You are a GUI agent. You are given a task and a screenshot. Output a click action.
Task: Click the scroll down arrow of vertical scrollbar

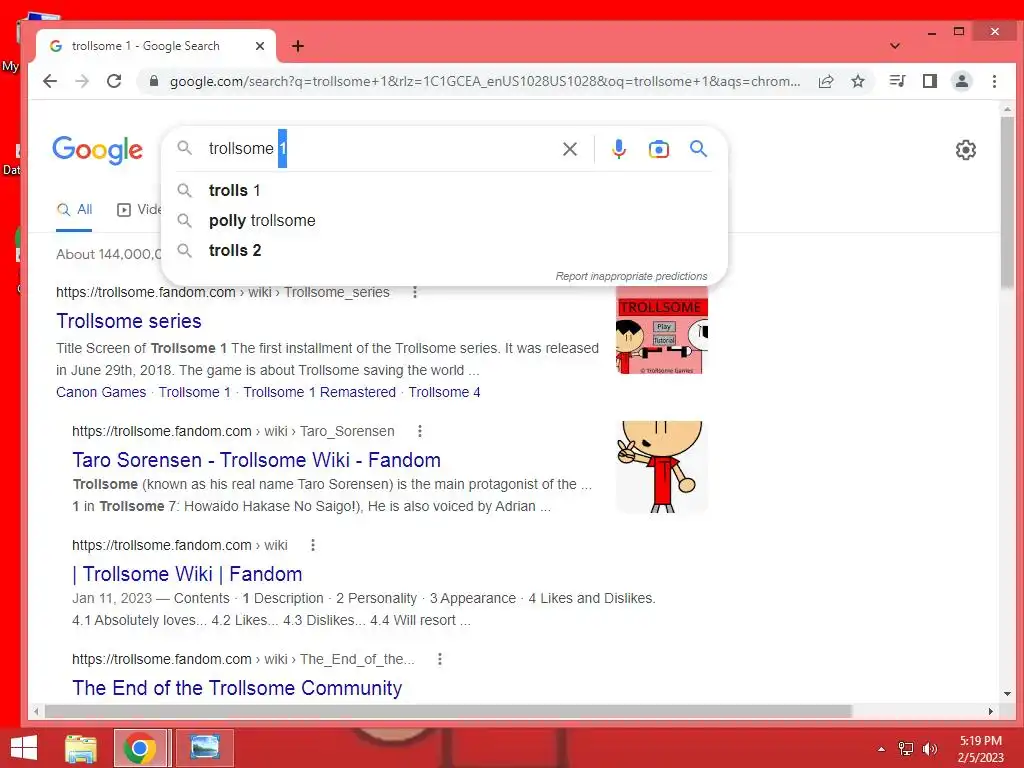click(x=1007, y=694)
